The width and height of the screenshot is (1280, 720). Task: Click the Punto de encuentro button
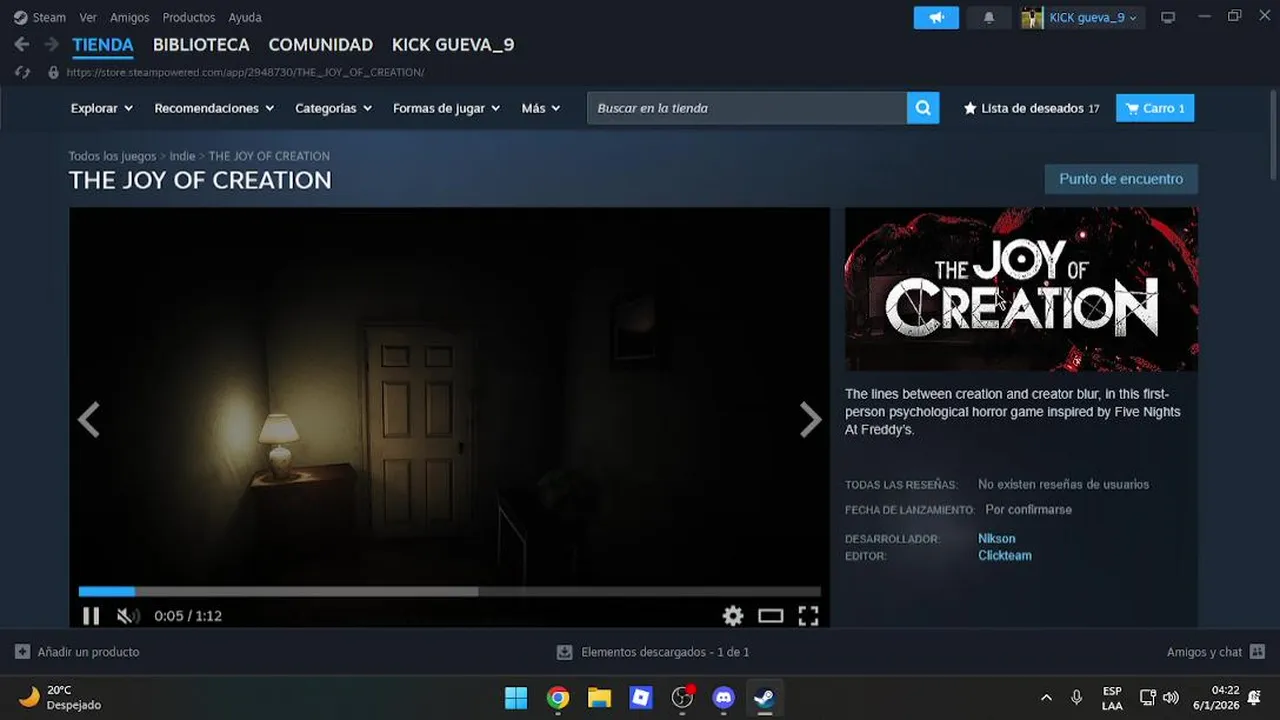(x=1121, y=179)
